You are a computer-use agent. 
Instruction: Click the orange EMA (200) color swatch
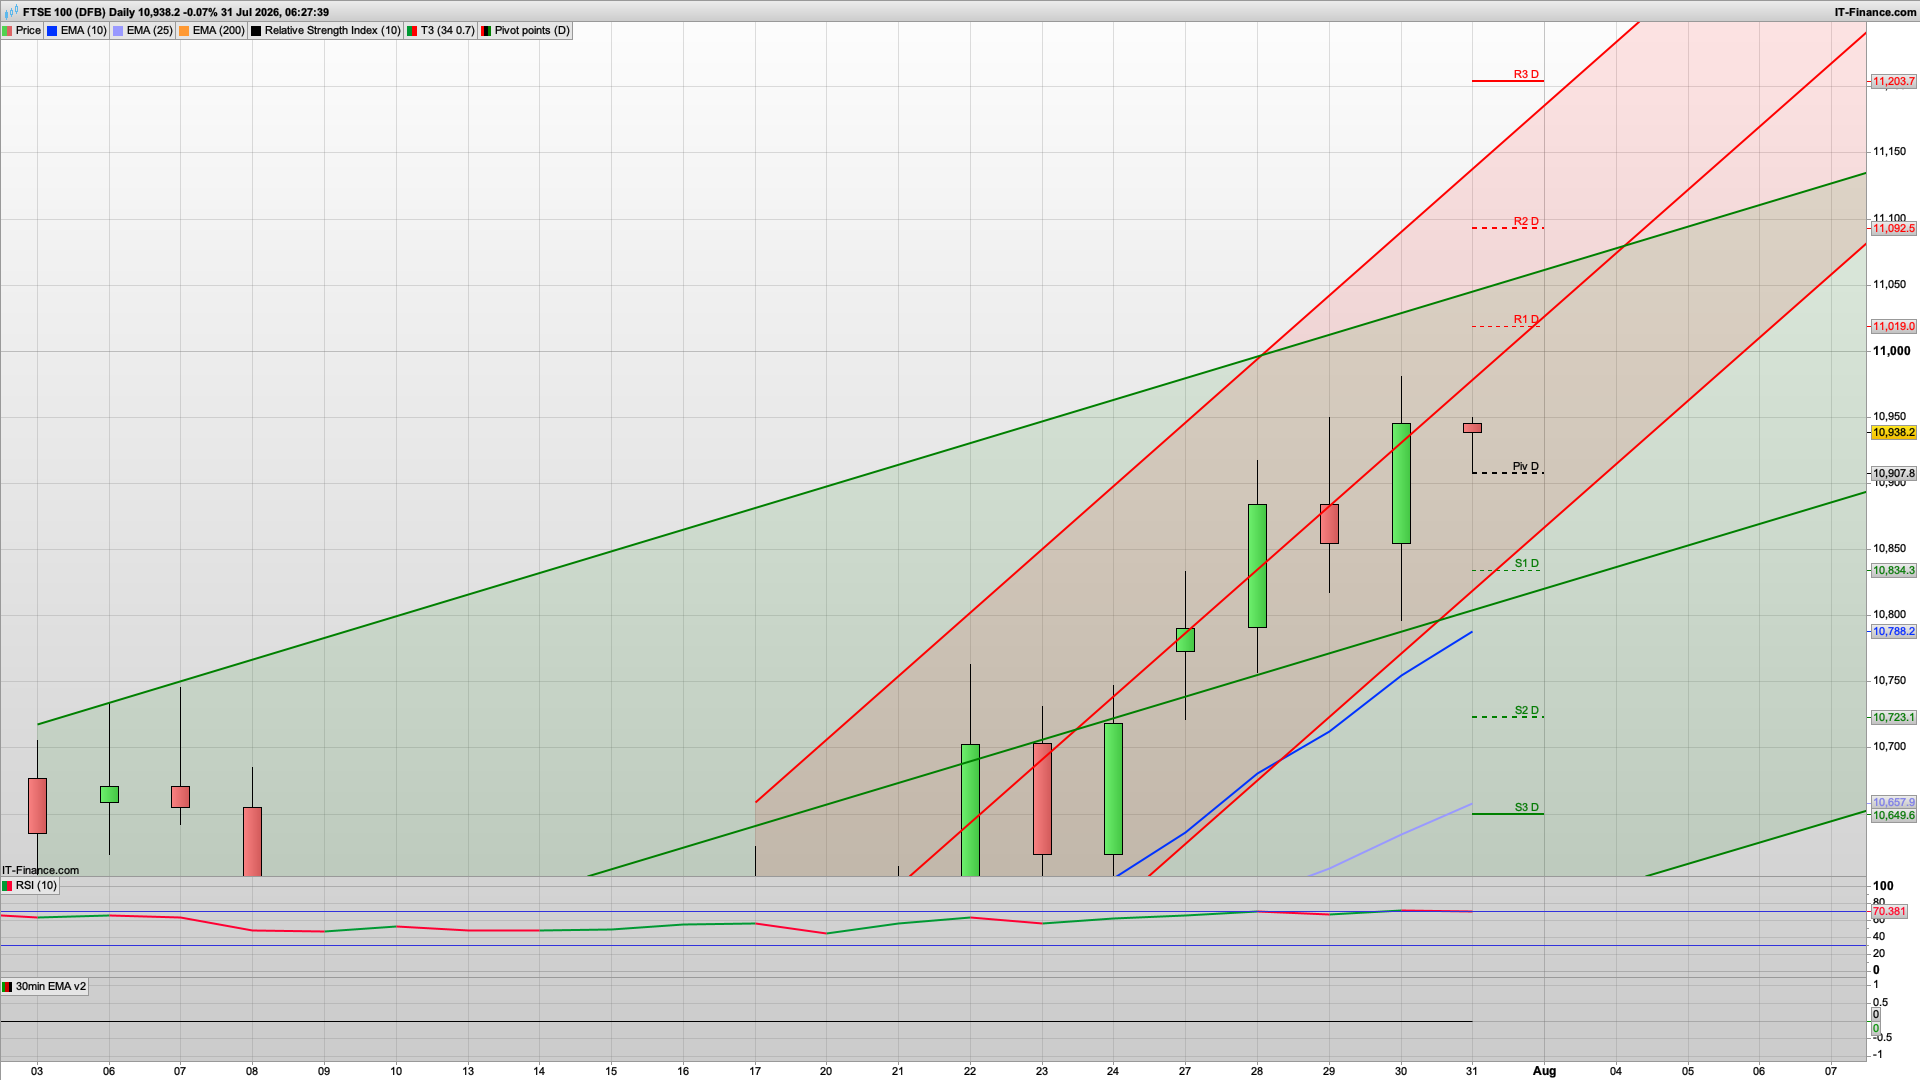coord(184,31)
